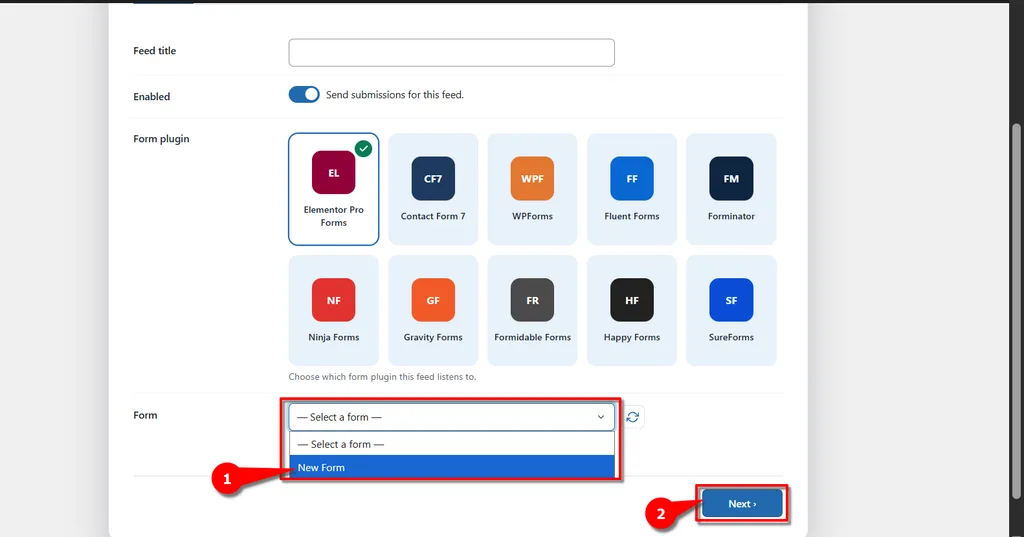
Task: Choose the Contact Form 7 plugin
Action: click(433, 189)
